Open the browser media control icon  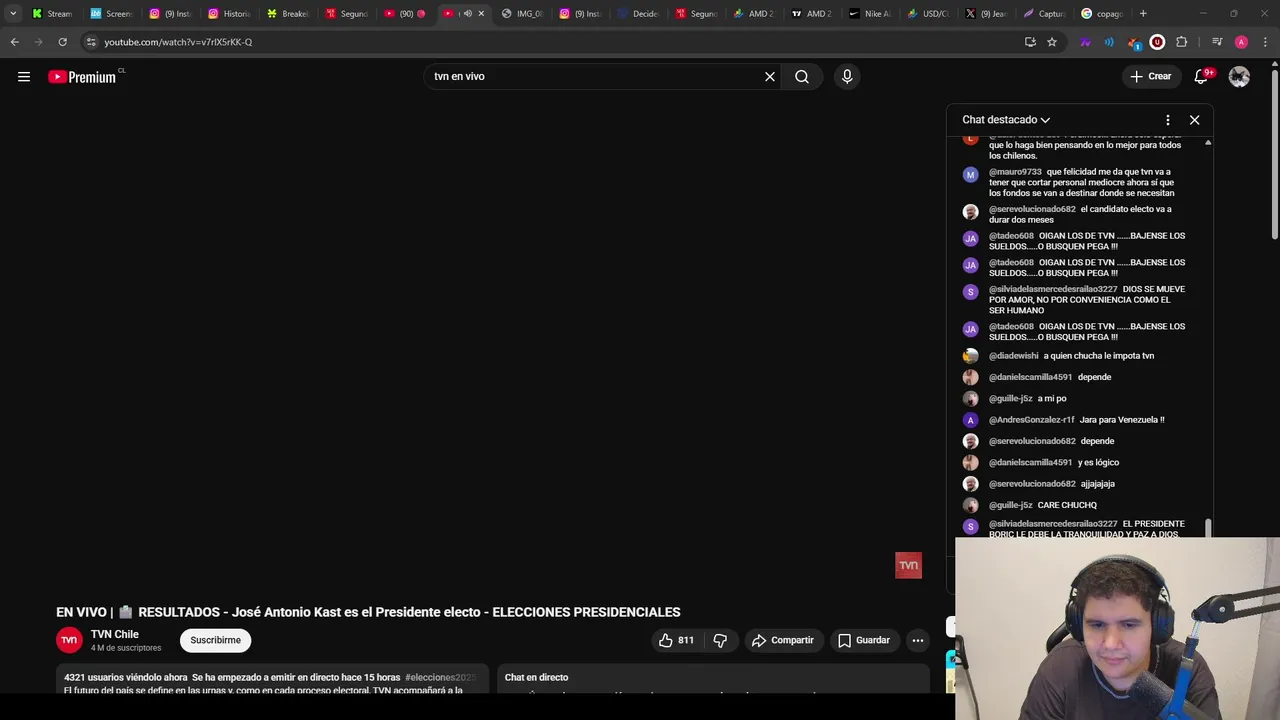[x=1216, y=42]
